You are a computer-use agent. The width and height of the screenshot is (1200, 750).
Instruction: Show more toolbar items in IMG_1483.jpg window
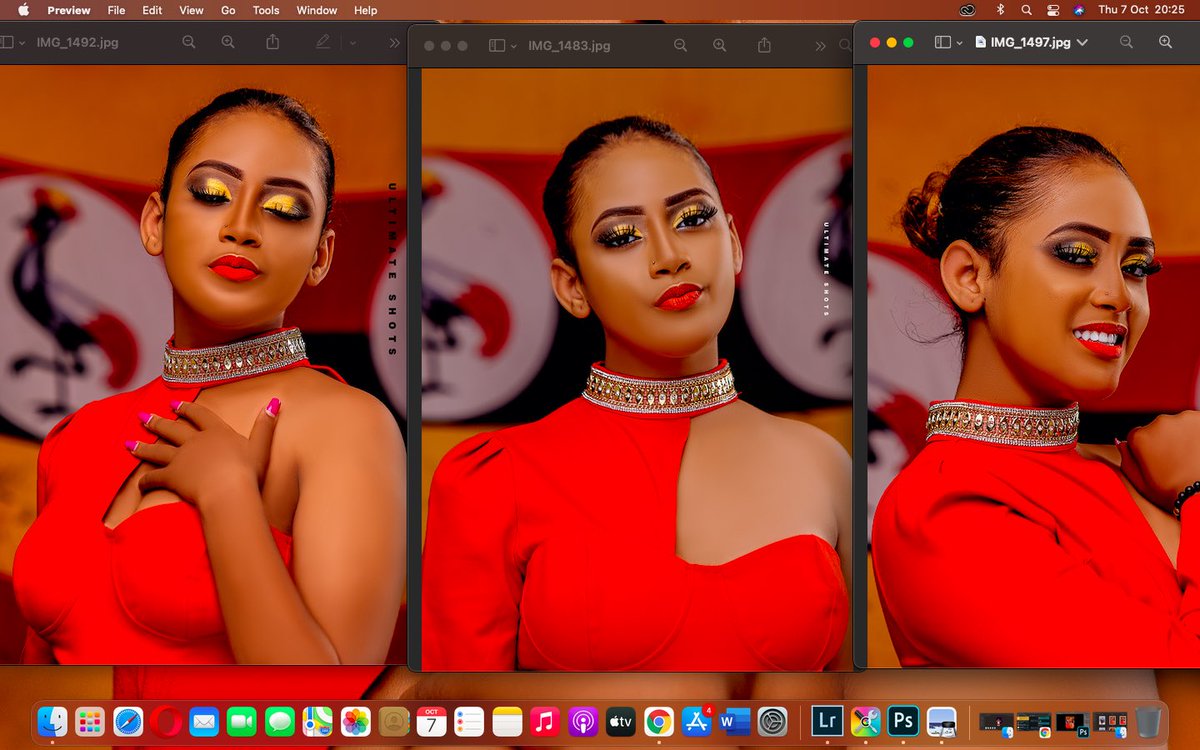click(x=821, y=46)
